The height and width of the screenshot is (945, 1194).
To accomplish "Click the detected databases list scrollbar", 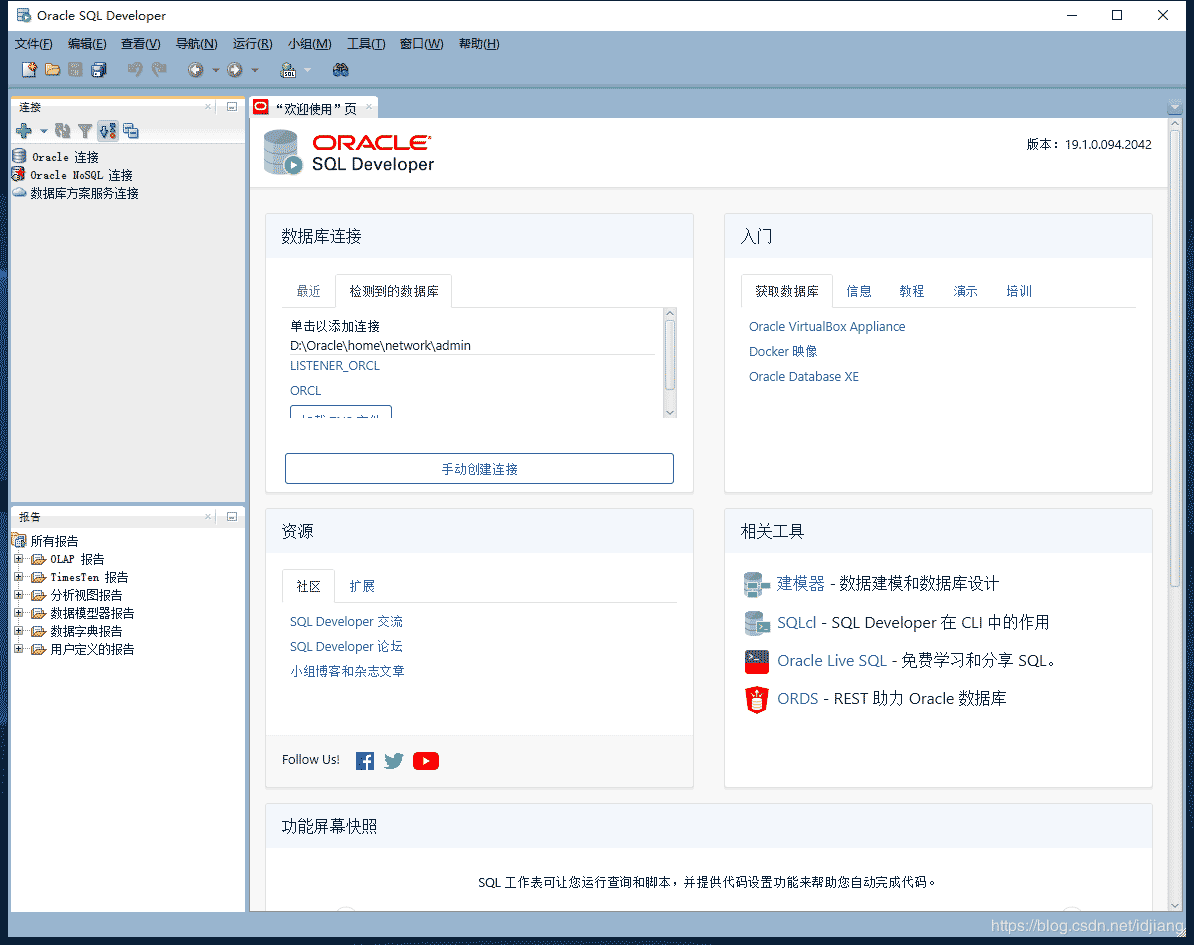I will click(670, 355).
